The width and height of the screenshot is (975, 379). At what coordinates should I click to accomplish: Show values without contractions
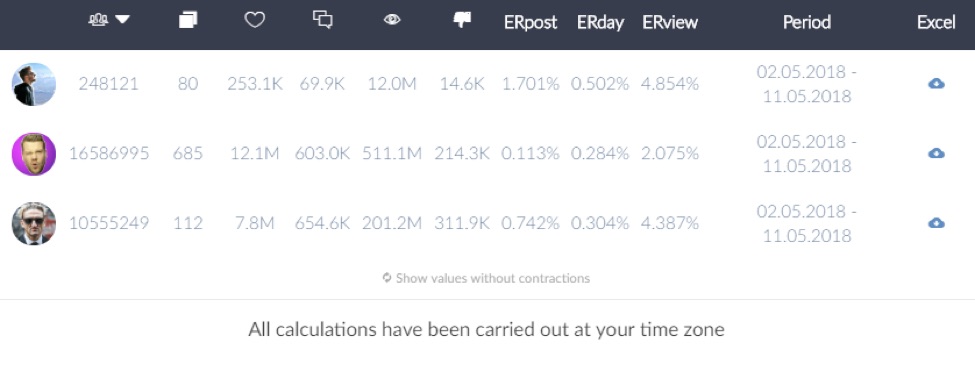pyautogui.click(x=487, y=278)
